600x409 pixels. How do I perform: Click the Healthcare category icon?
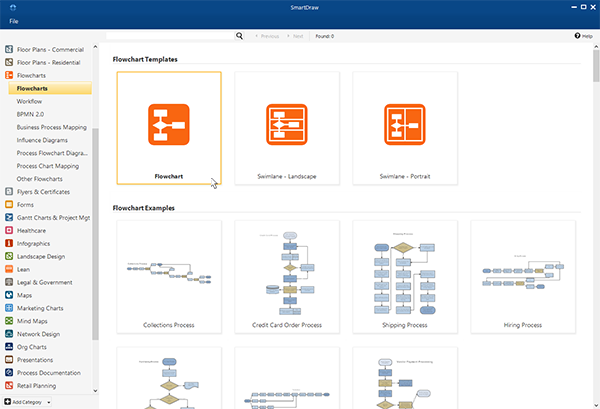point(9,230)
